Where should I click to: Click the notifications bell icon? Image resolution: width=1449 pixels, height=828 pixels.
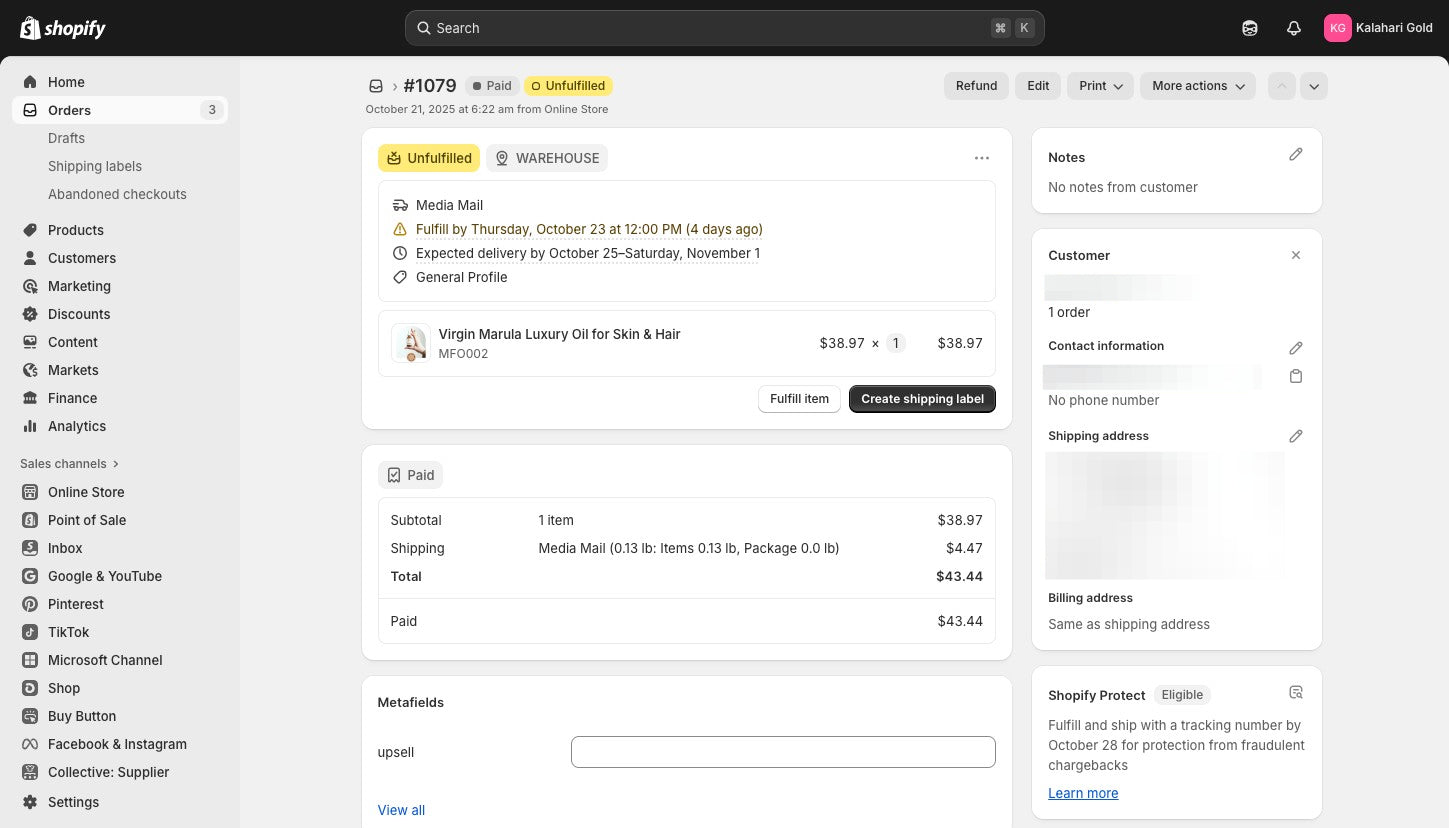(x=1293, y=28)
